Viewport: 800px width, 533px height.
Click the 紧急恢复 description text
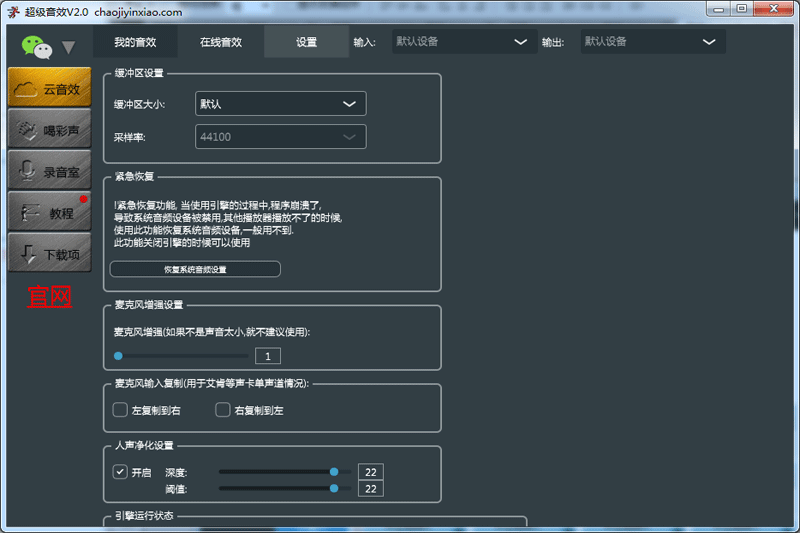tap(228, 224)
